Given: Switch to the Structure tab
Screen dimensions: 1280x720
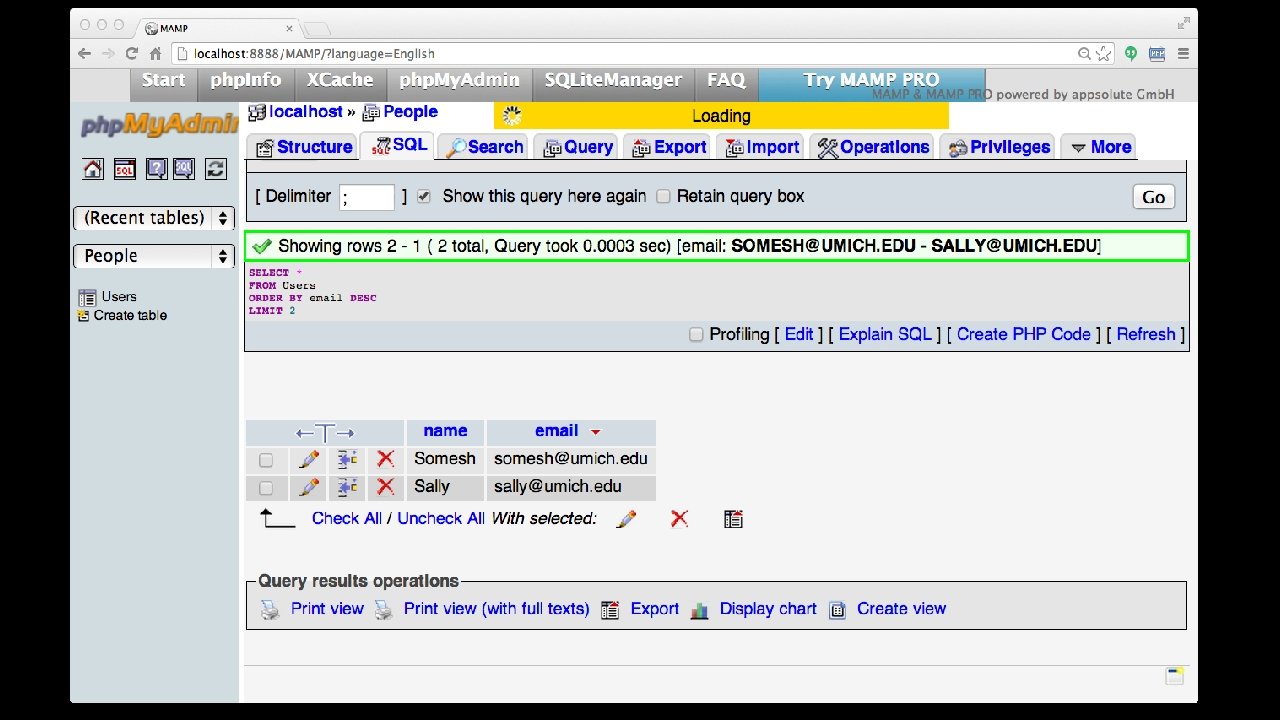Looking at the screenshot, I should pos(303,147).
